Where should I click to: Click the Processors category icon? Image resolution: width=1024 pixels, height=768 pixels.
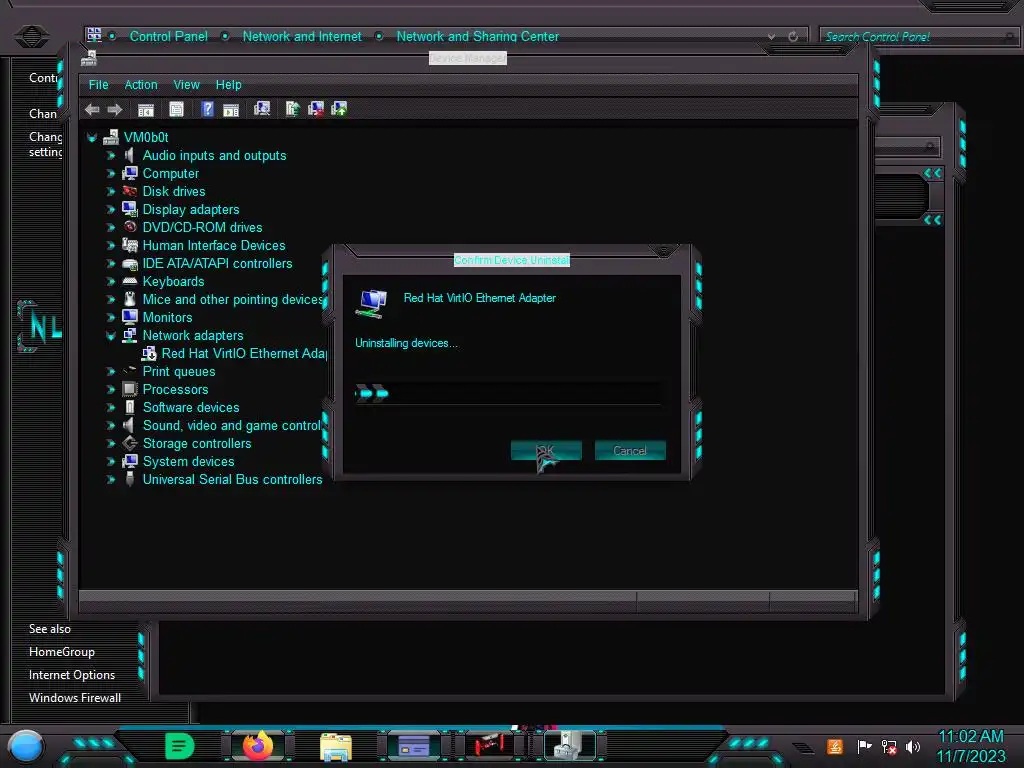point(130,389)
